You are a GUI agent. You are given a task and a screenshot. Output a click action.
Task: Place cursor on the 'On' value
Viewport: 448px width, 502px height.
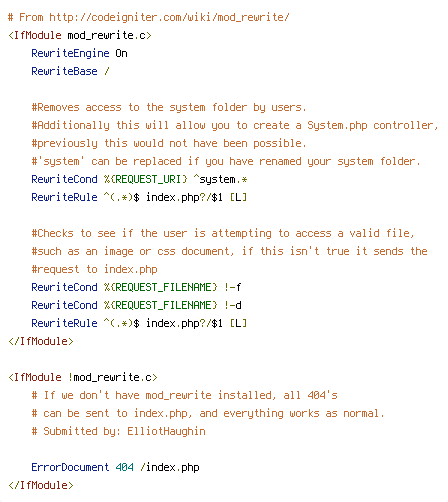[121, 53]
